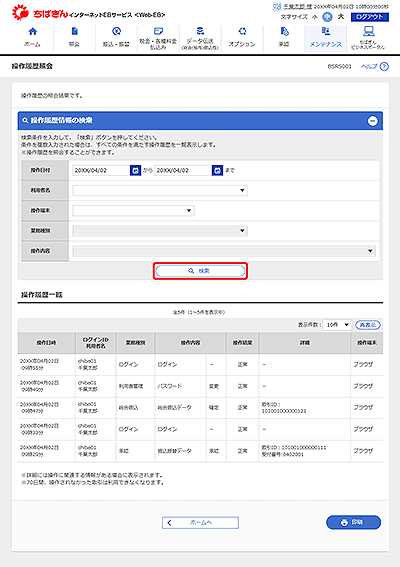The width and height of the screenshot is (400, 567).
Task: Select the large 大 font size toggle
Action: [341, 17]
